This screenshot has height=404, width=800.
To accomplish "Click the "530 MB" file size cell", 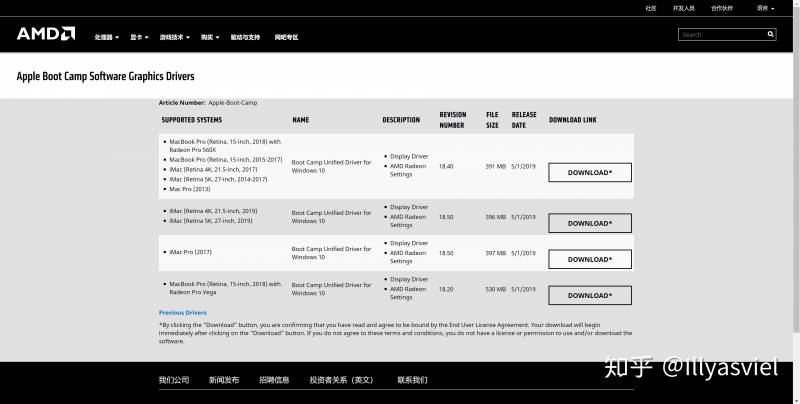I will click(x=495, y=289).
